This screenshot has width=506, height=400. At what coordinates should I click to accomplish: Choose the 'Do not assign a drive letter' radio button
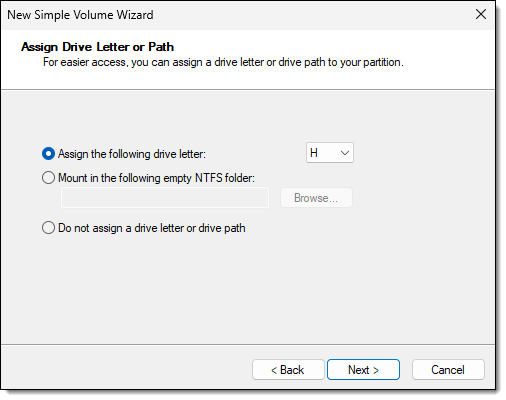point(48,228)
